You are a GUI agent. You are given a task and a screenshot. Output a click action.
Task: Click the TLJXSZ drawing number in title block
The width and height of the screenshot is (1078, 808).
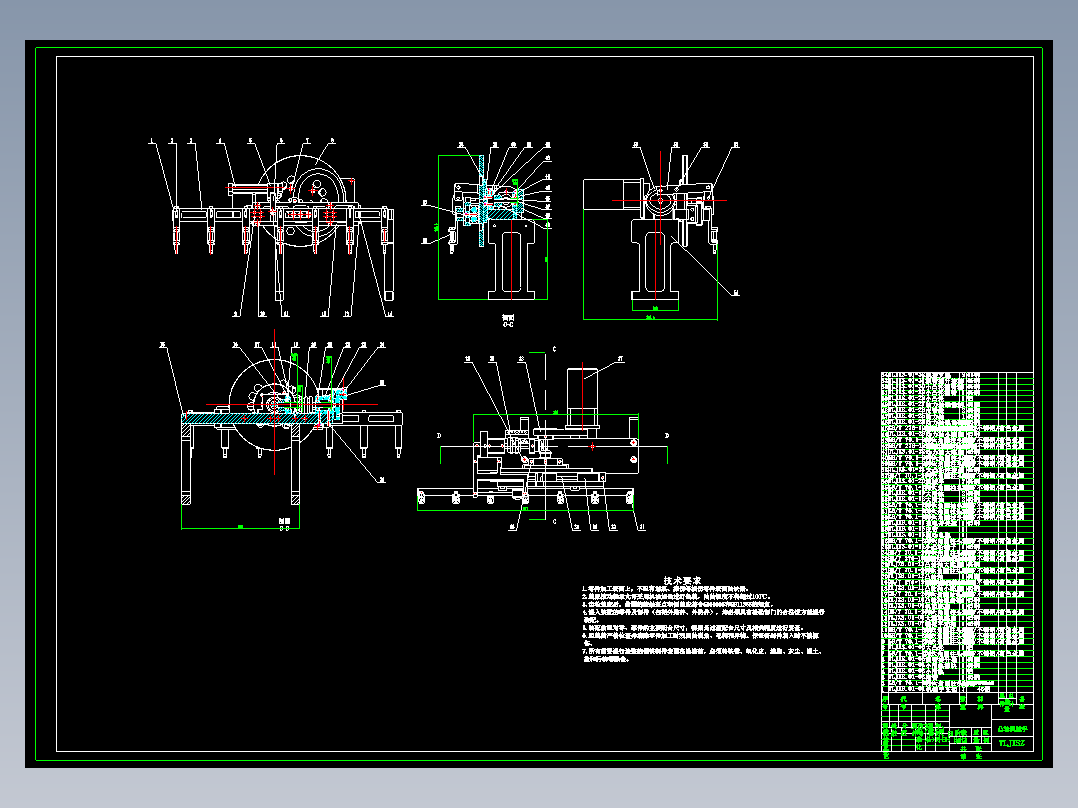1011,743
